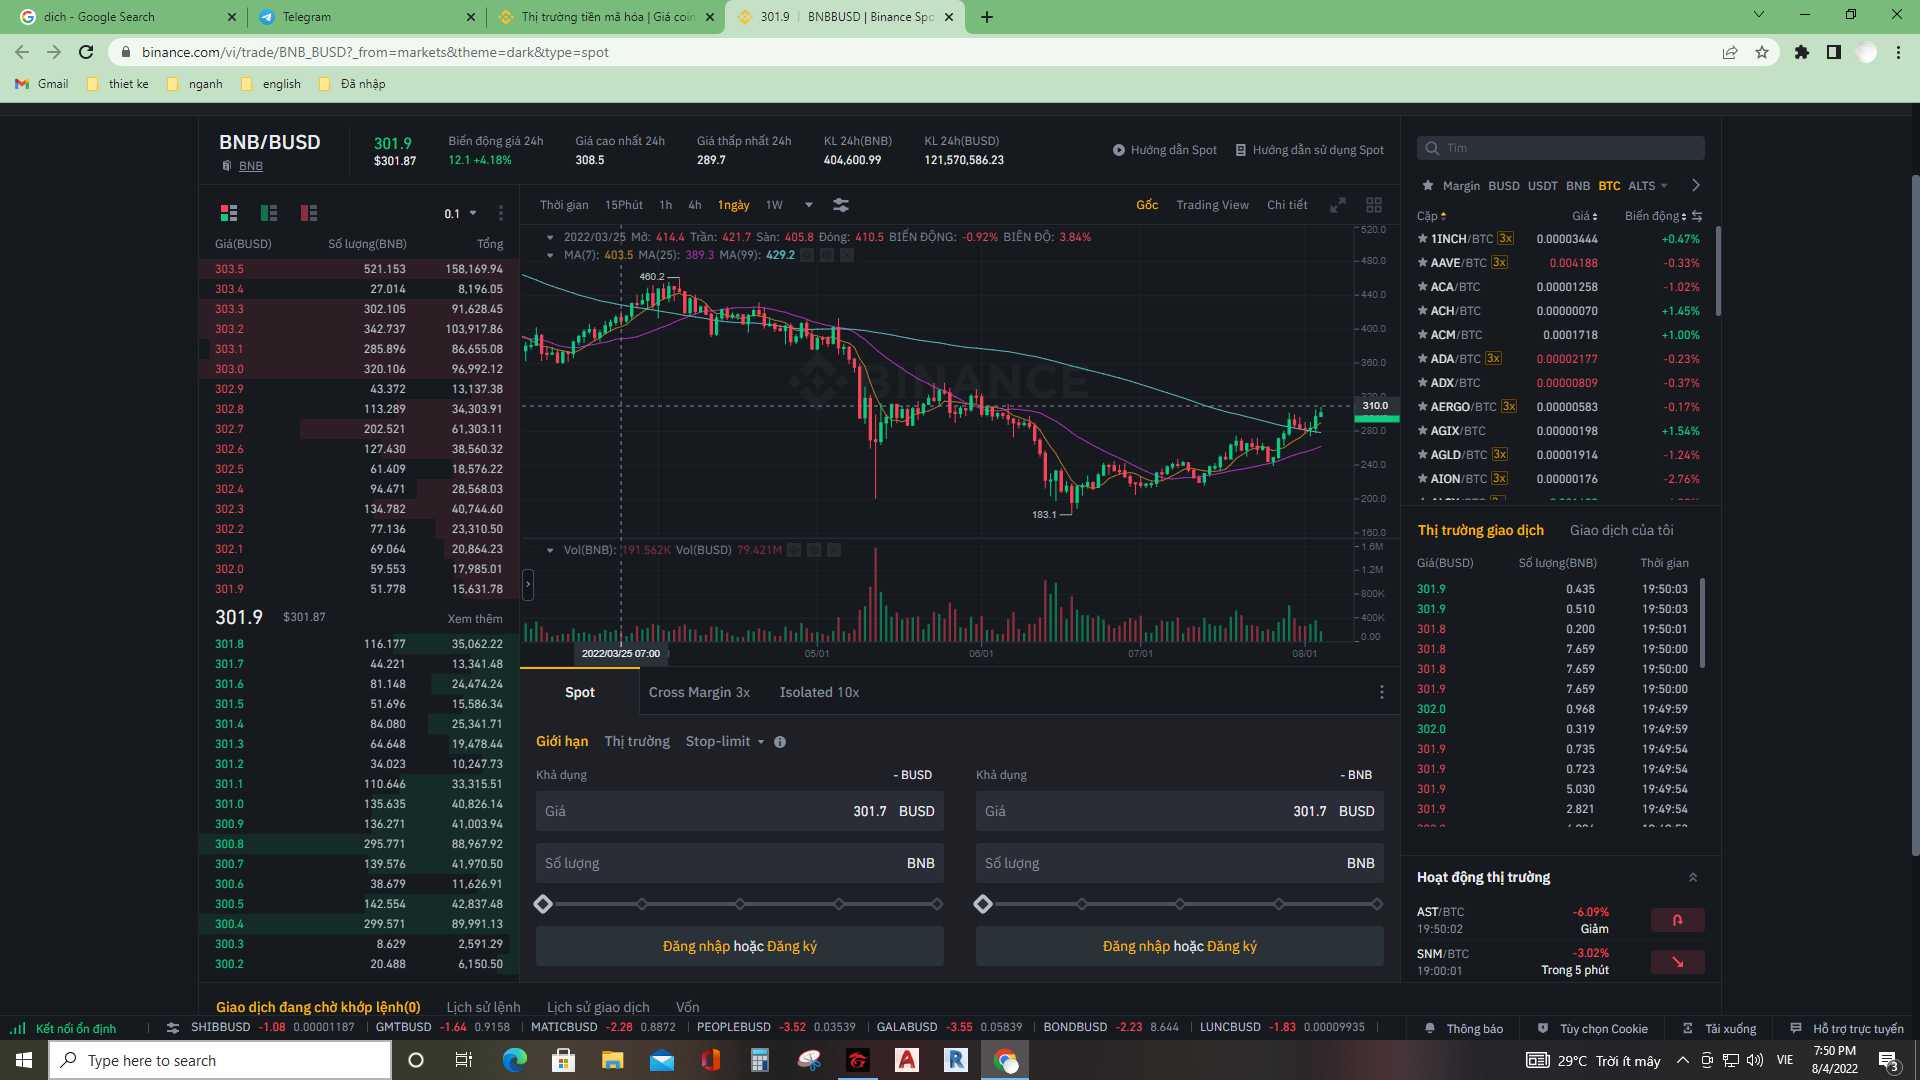
Task: Open order book 0.1 decimal grouping dropdown
Action: 460,214
